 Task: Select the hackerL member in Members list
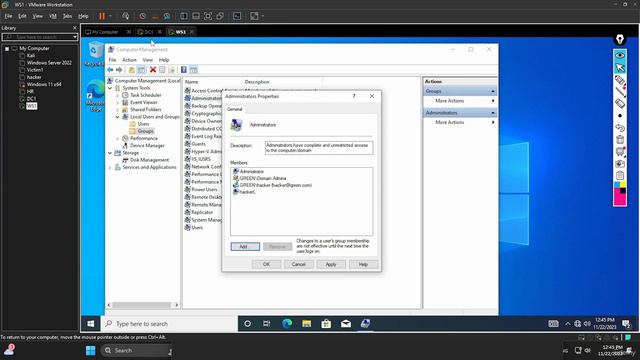point(247,192)
